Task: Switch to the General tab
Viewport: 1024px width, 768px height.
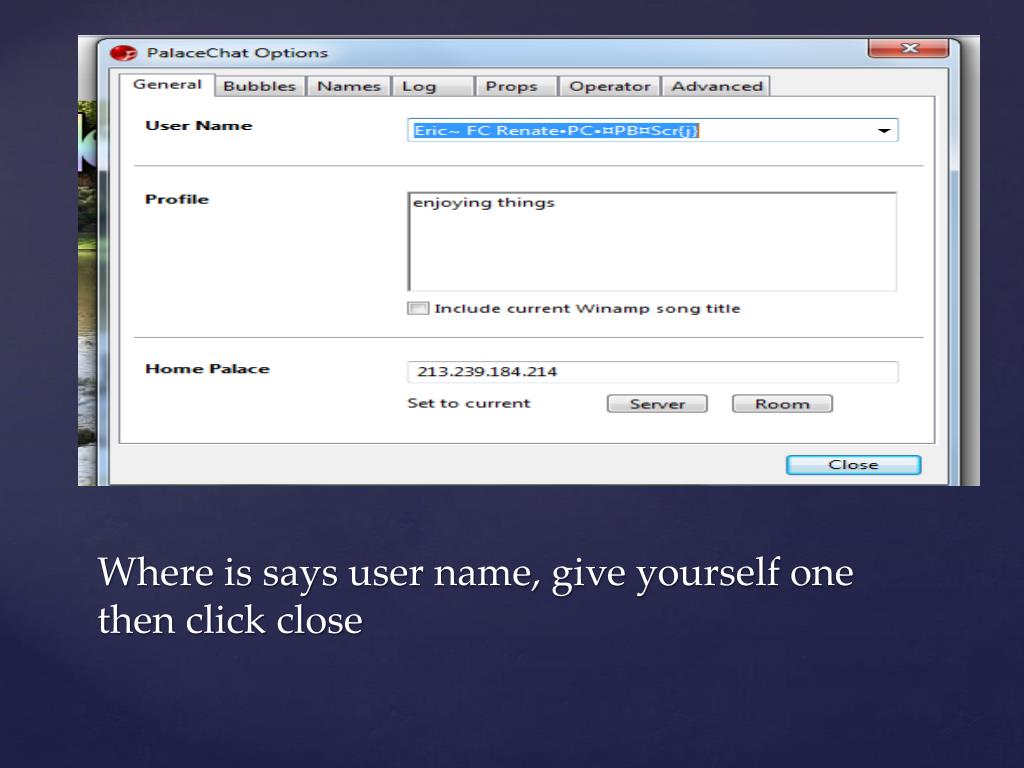Action: coord(167,85)
